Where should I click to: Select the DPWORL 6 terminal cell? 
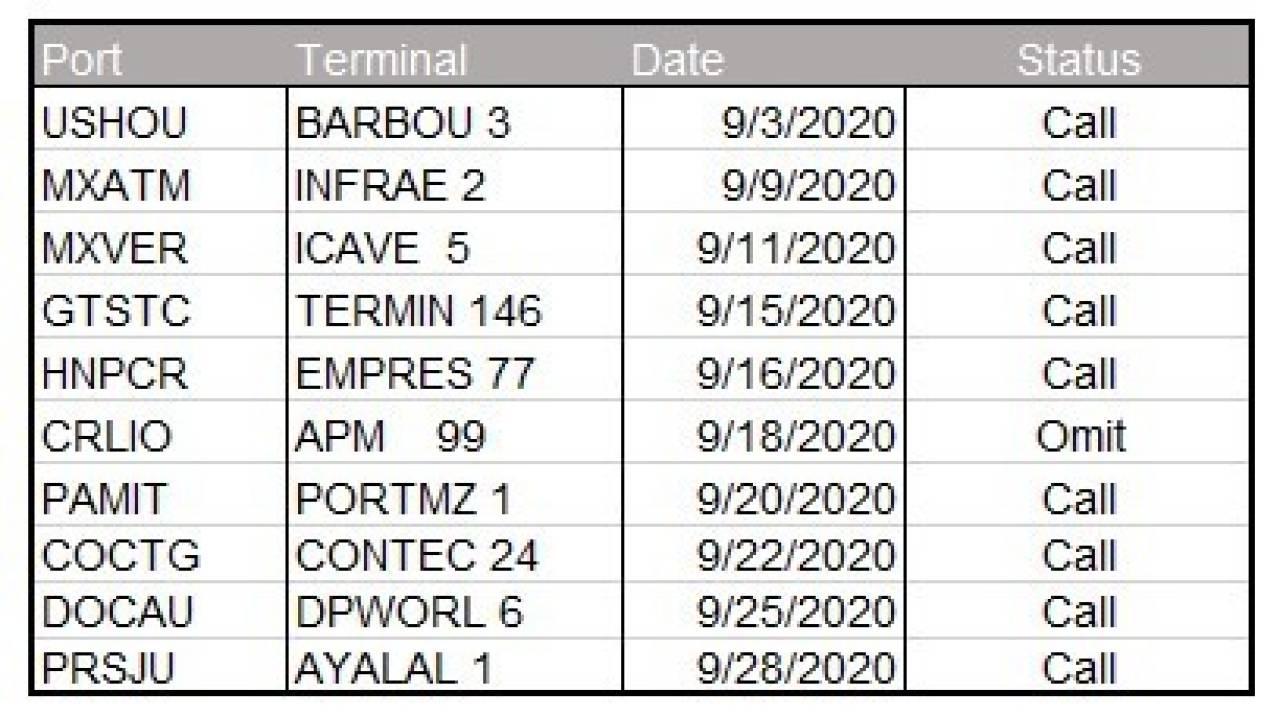coord(455,611)
